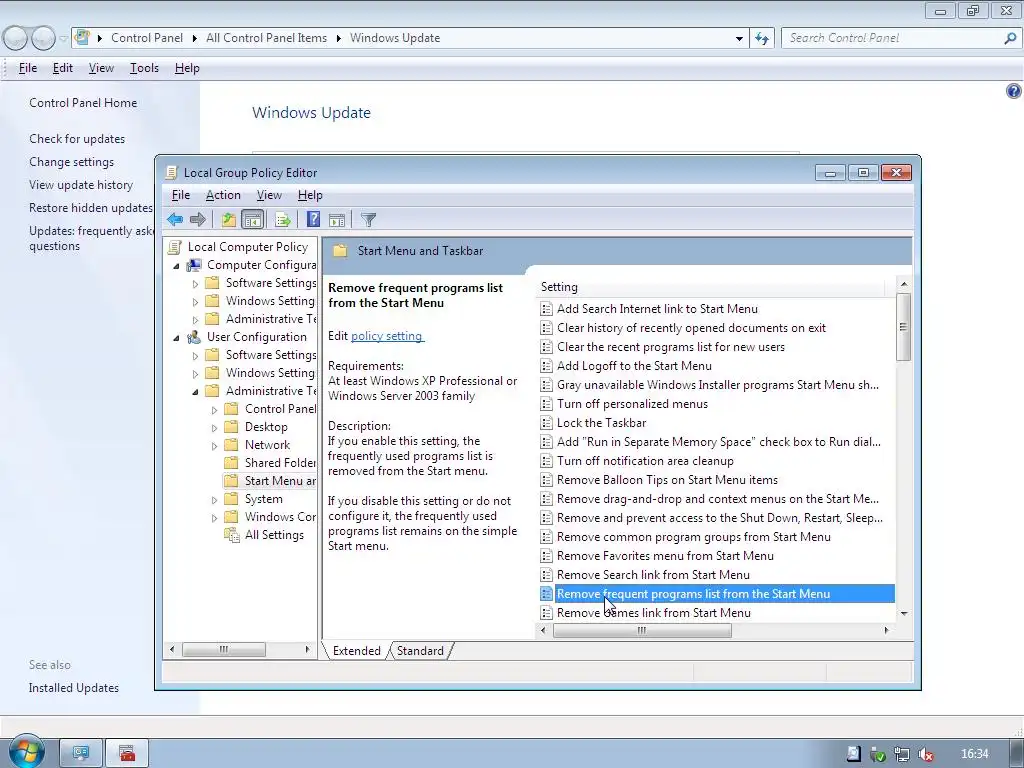
Task: Select Add Logoff to the Start Menu
Action: point(634,366)
